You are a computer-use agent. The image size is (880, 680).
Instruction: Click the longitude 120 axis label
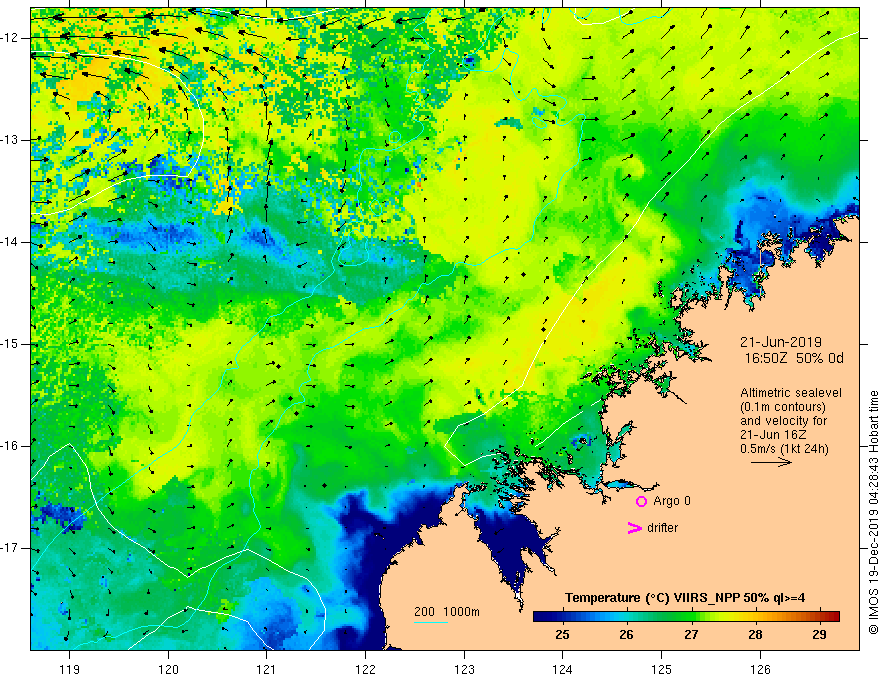(168, 669)
